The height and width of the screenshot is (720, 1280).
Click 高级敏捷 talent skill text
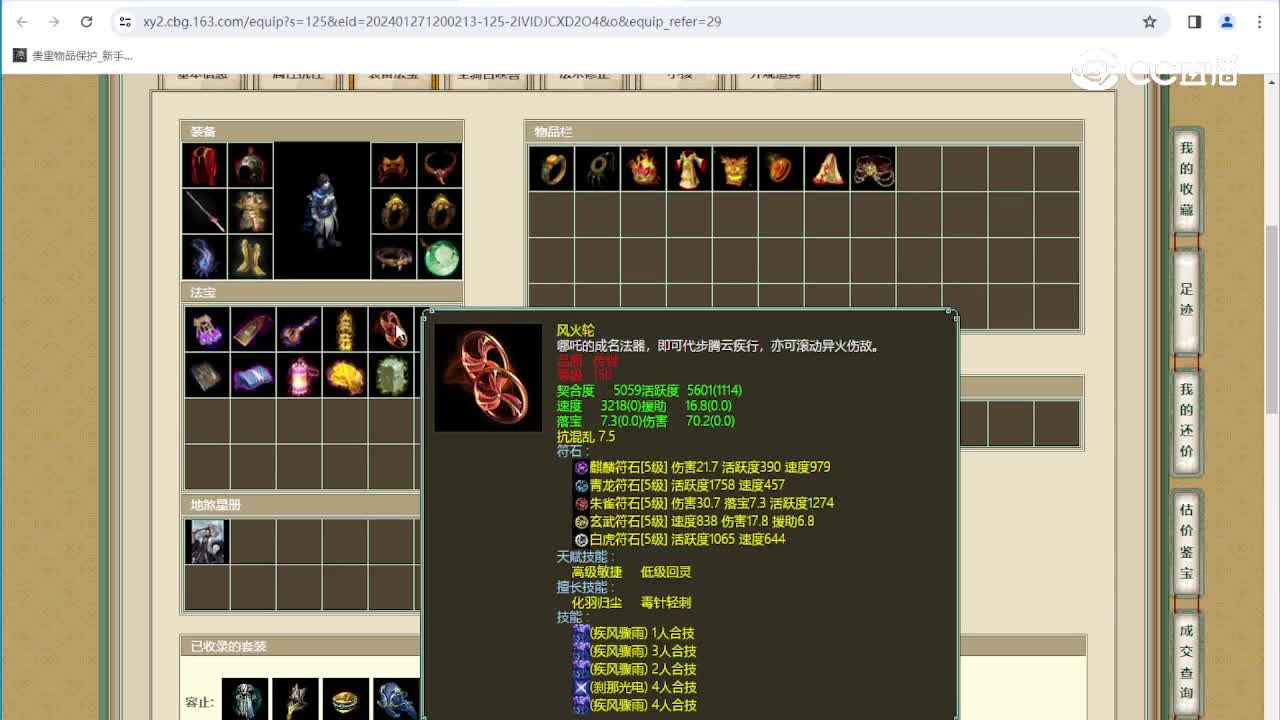coord(597,572)
